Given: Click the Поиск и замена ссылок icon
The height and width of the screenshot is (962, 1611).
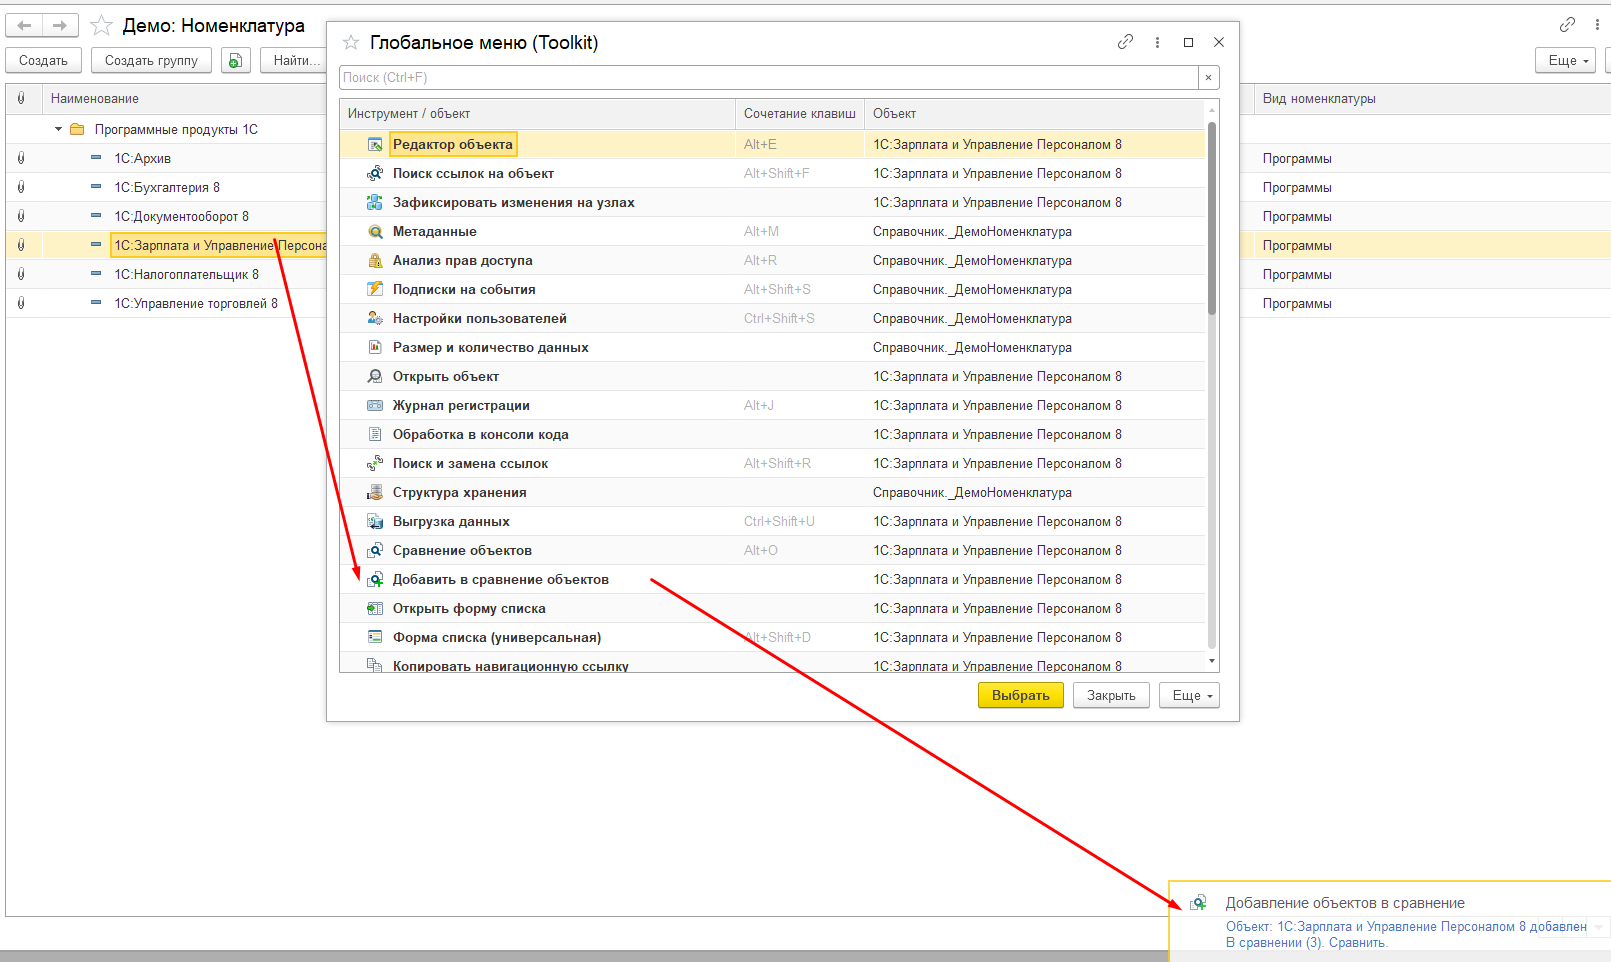Looking at the screenshot, I should point(375,464).
